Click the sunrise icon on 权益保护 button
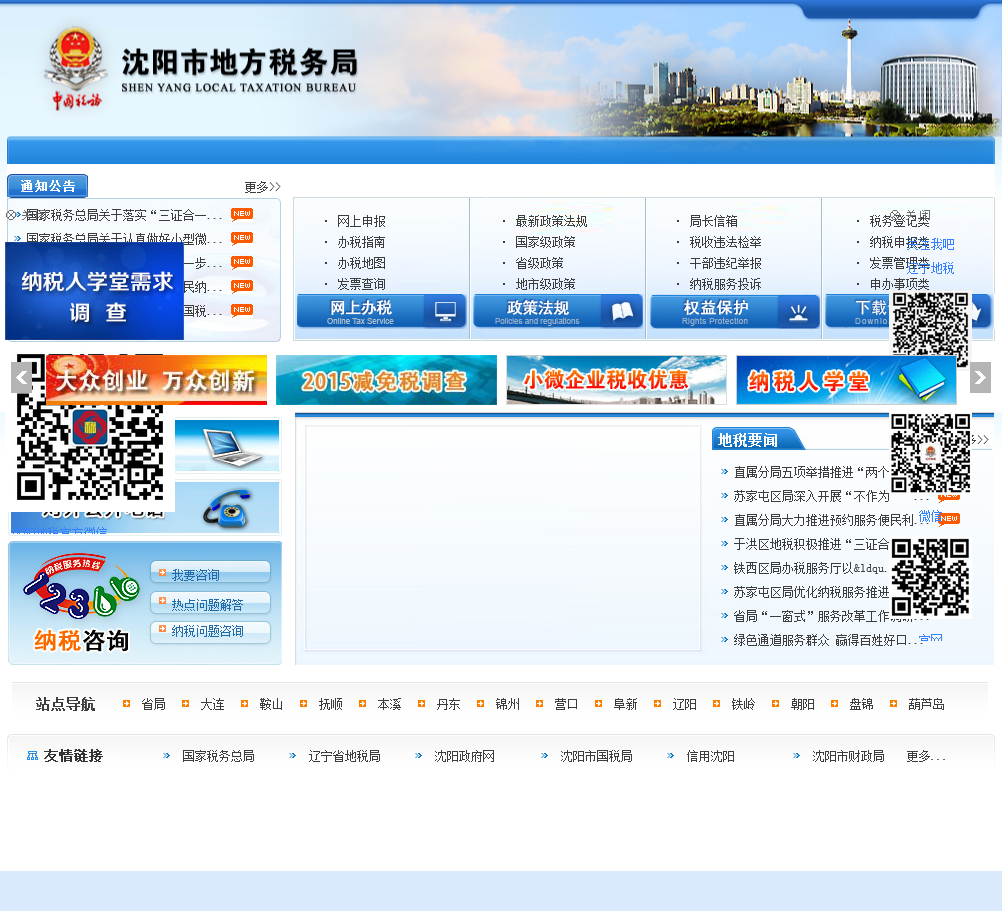1002x911 pixels. click(x=798, y=312)
